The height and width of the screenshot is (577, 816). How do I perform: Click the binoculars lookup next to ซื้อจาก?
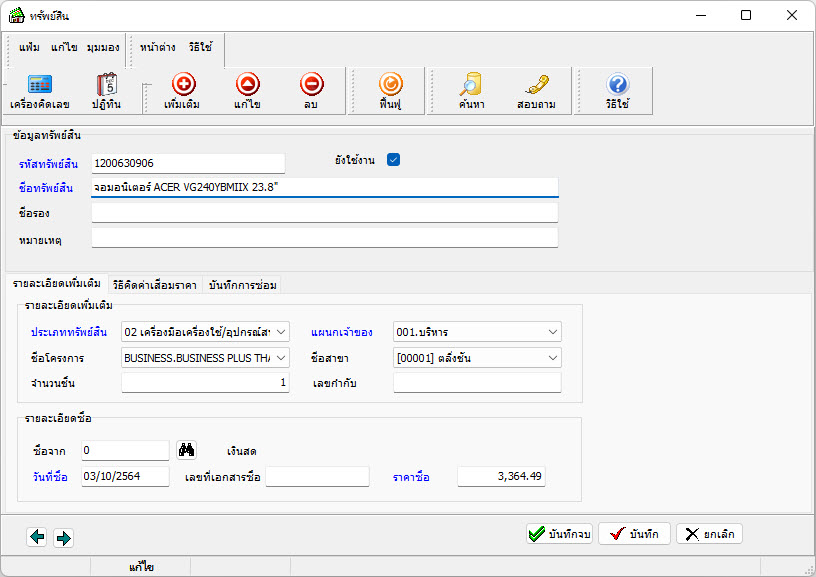(x=186, y=450)
